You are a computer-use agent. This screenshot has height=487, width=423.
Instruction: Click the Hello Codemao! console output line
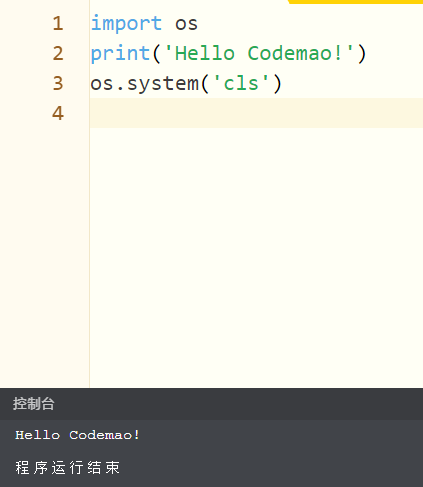point(77,435)
